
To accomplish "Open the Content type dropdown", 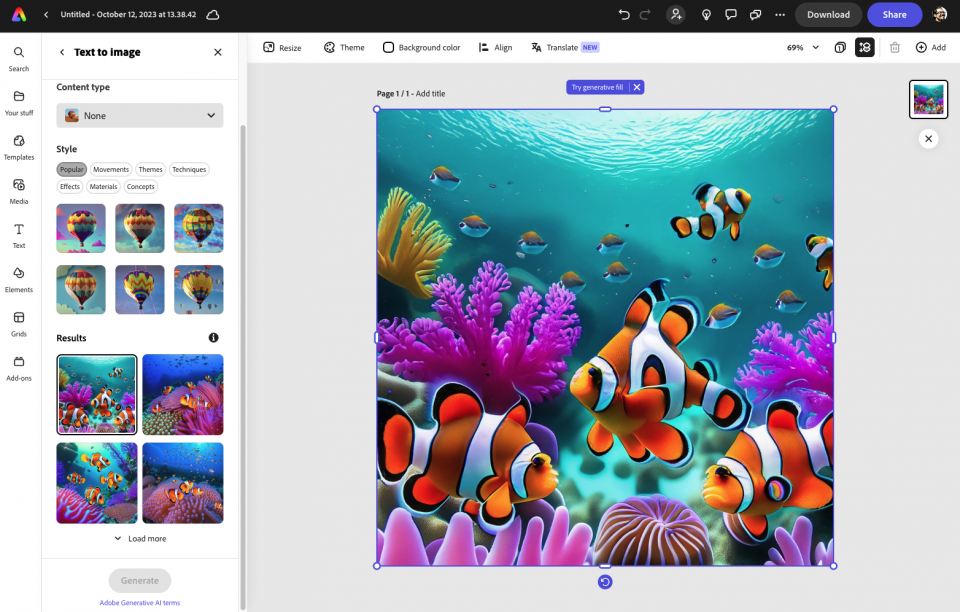I will (x=139, y=115).
